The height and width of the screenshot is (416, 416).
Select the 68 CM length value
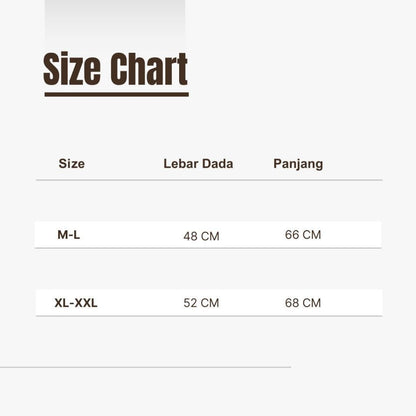pos(303,303)
